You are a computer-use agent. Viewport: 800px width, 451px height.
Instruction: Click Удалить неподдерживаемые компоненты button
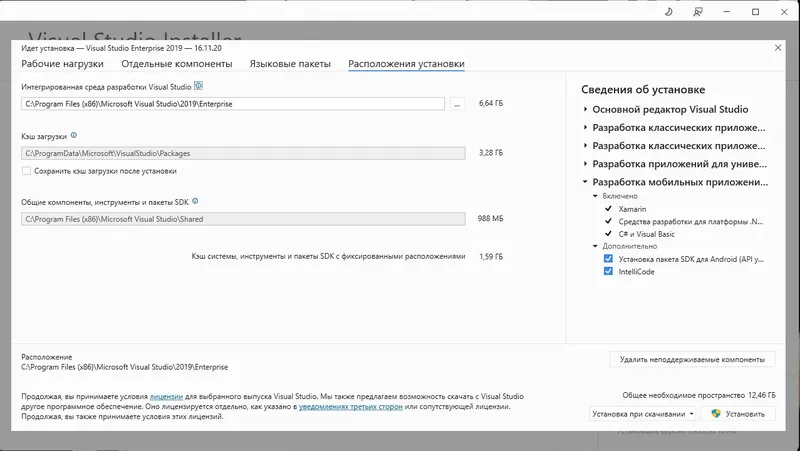coord(692,359)
